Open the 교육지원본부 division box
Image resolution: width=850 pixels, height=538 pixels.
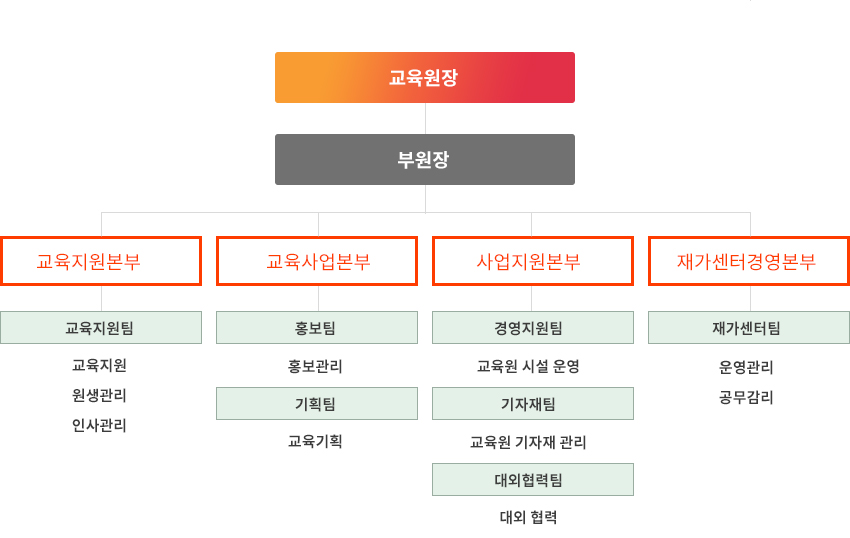[101, 261]
